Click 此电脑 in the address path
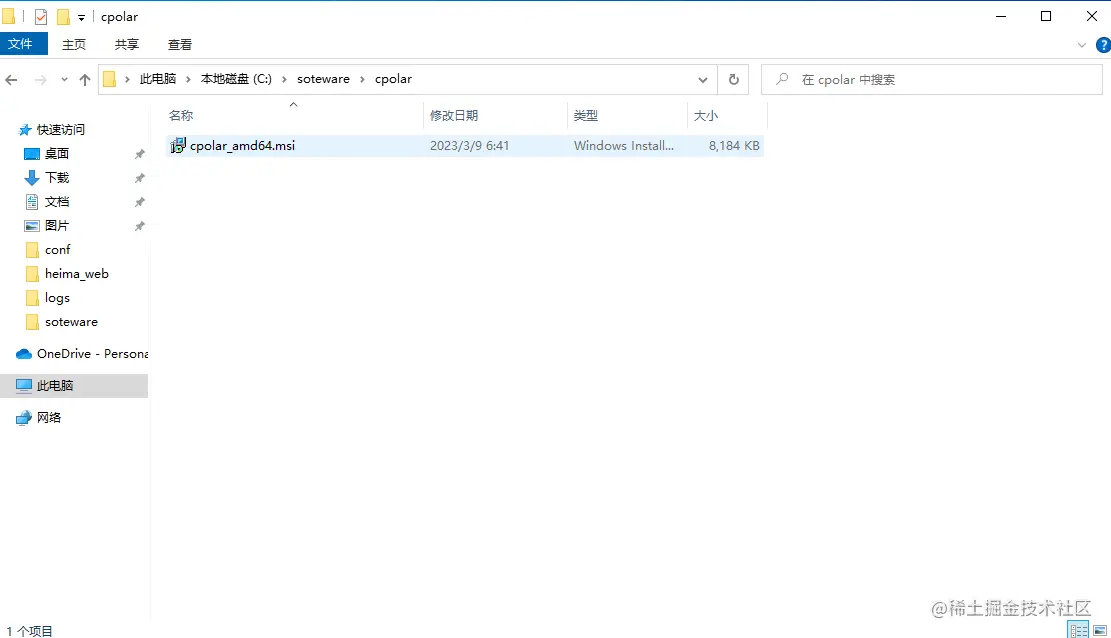The height and width of the screenshot is (638, 1111). coord(158,79)
